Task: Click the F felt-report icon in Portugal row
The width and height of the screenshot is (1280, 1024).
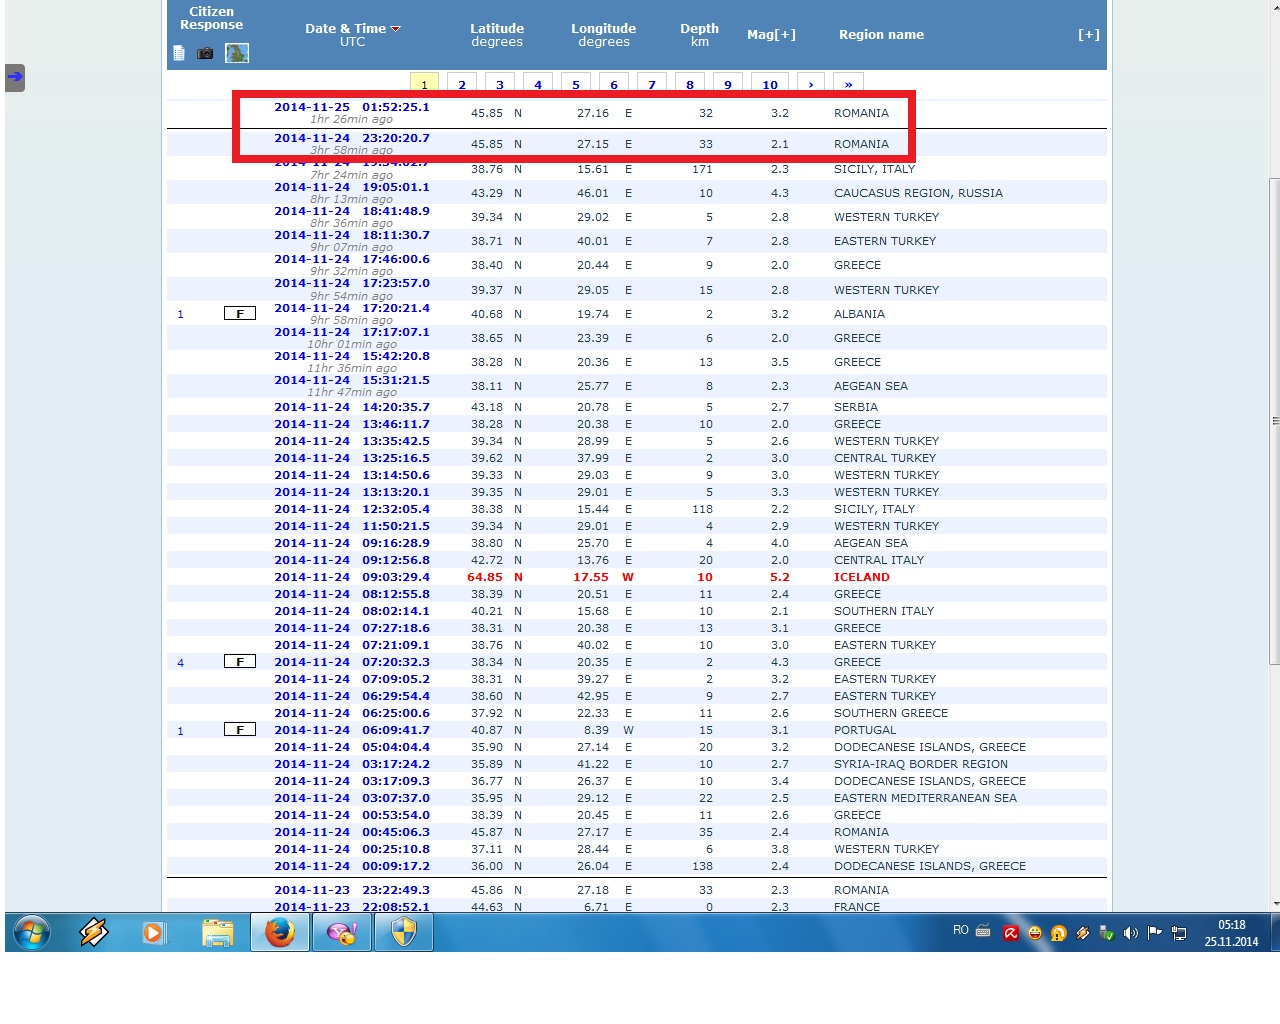Action: tap(240, 730)
